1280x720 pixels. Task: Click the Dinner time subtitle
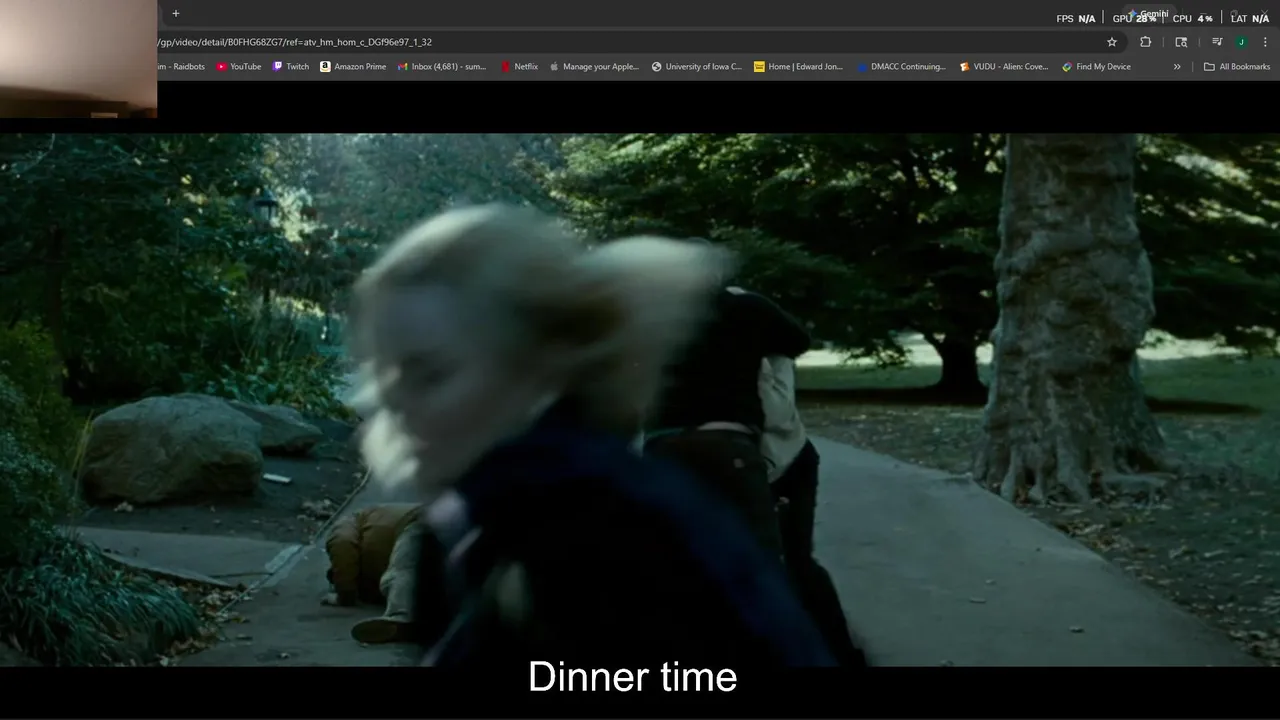(x=632, y=677)
